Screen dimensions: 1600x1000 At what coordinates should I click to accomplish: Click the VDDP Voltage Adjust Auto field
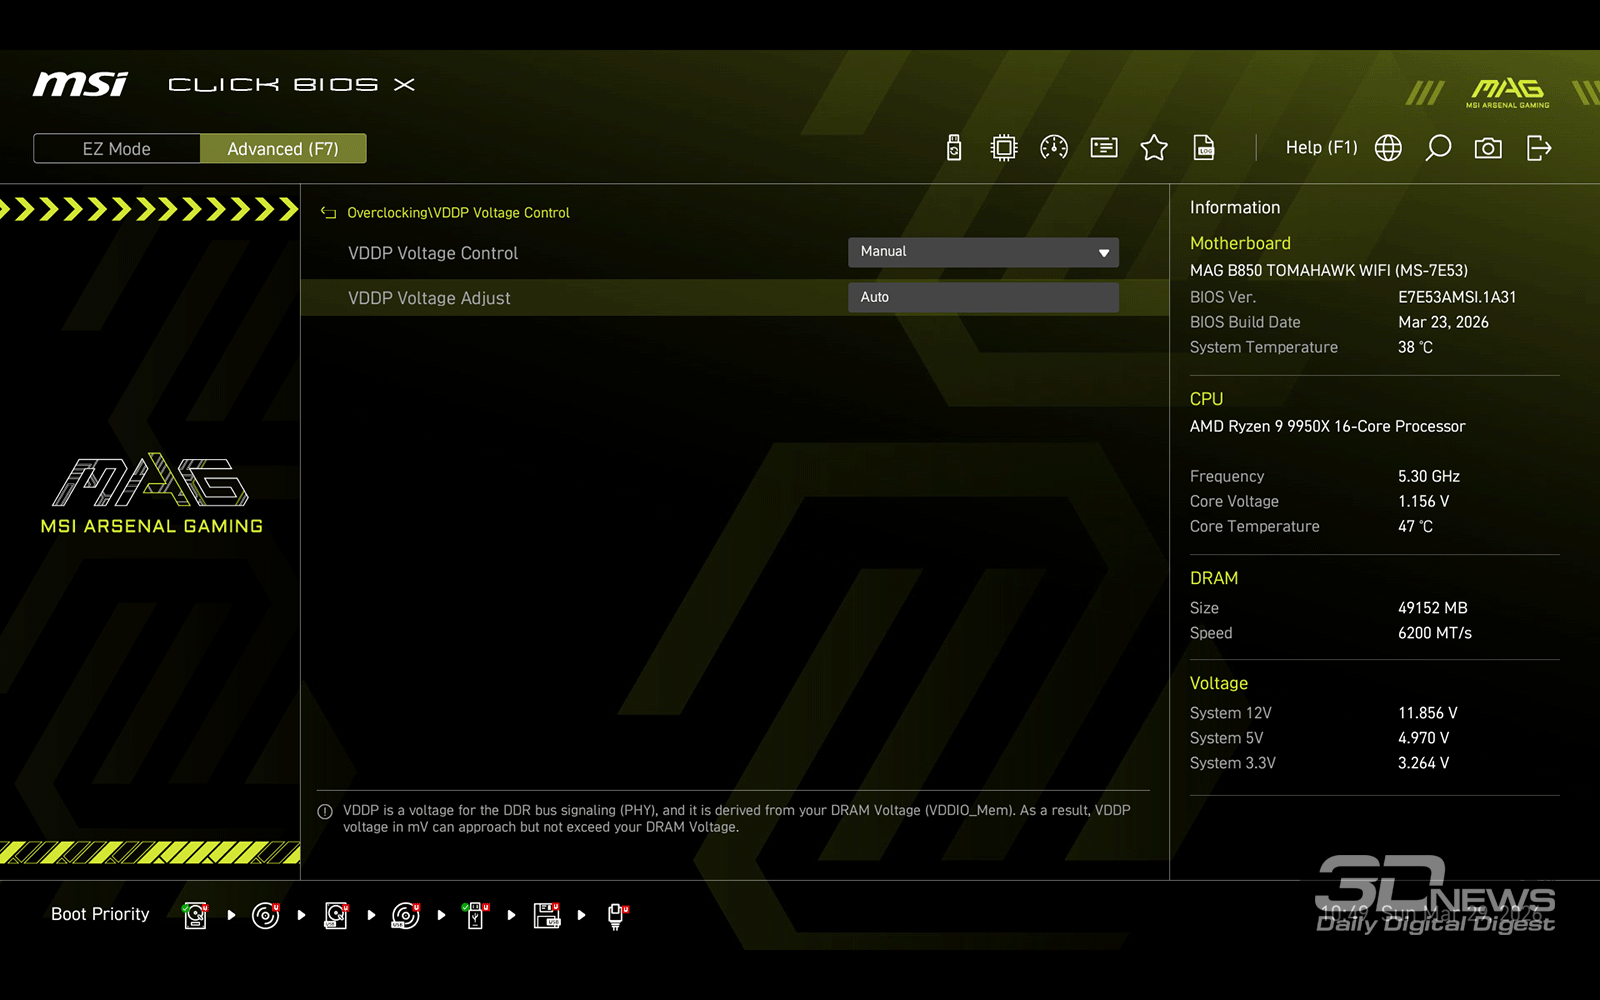[x=983, y=297]
